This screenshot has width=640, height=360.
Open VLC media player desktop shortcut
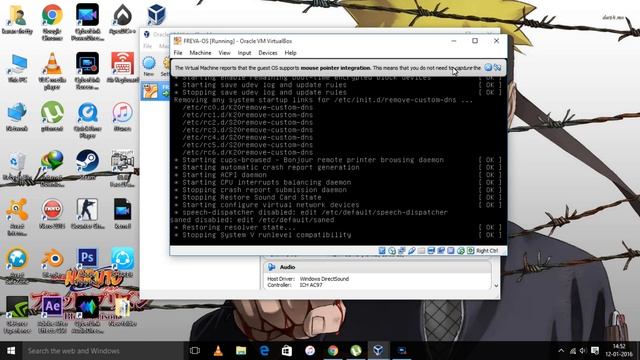[x=52, y=71]
